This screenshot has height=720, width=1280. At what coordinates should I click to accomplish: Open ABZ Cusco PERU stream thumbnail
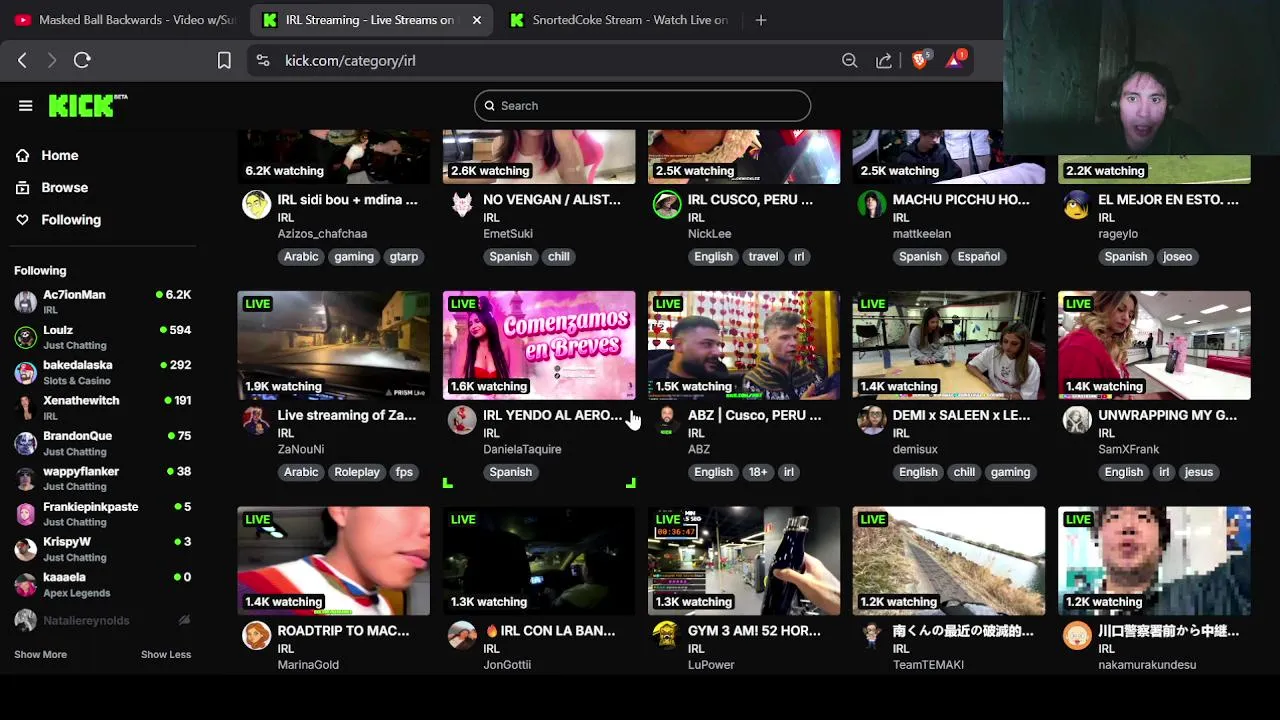coord(744,345)
